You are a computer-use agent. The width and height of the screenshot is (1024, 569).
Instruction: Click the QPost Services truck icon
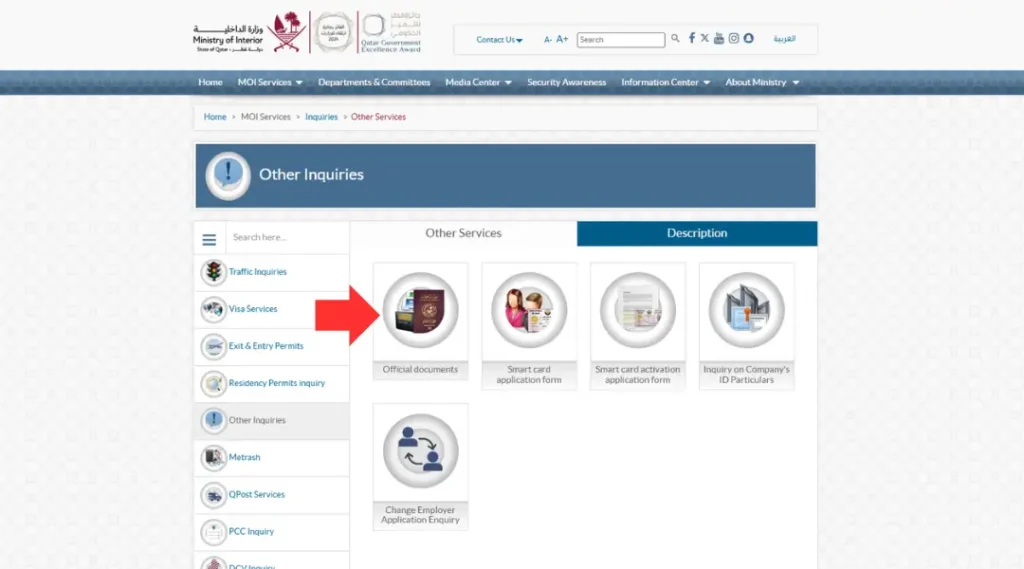pyautogui.click(x=213, y=495)
